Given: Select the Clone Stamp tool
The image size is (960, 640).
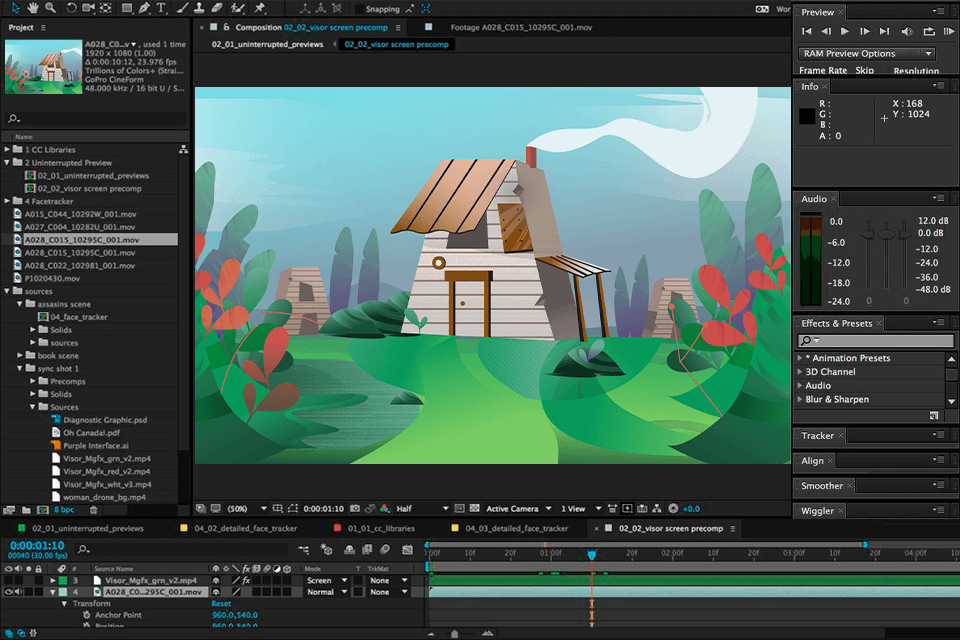Looking at the screenshot, I should click(x=201, y=8).
